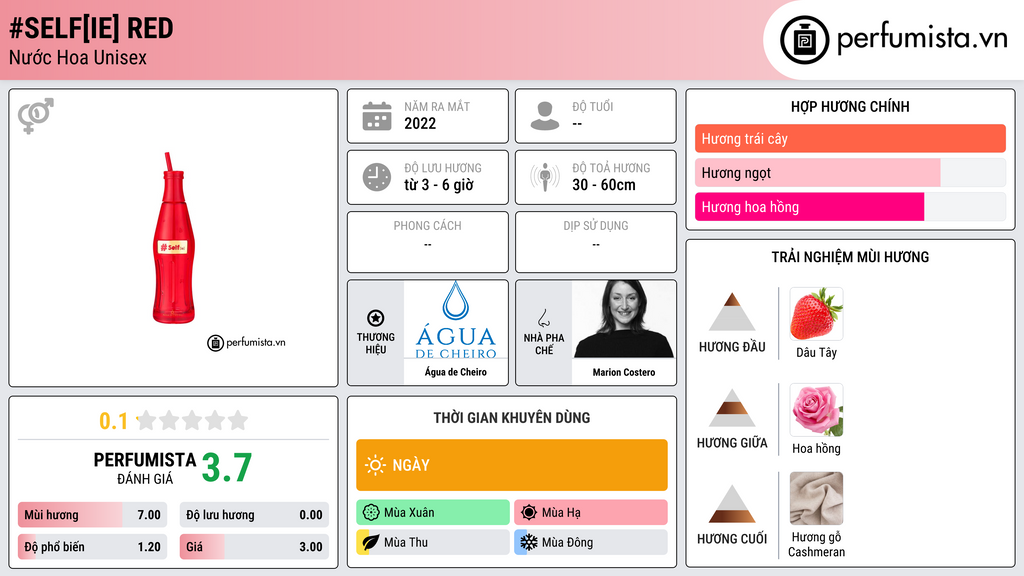1024x576 pixels.
Task: Click the Giá 3.00 score bar
Action: 254,547
